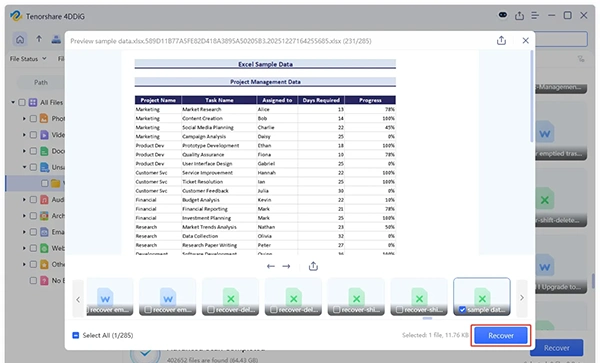600x363 pixels.
Task: Expand the Video category node
Action: click(24, 135)
